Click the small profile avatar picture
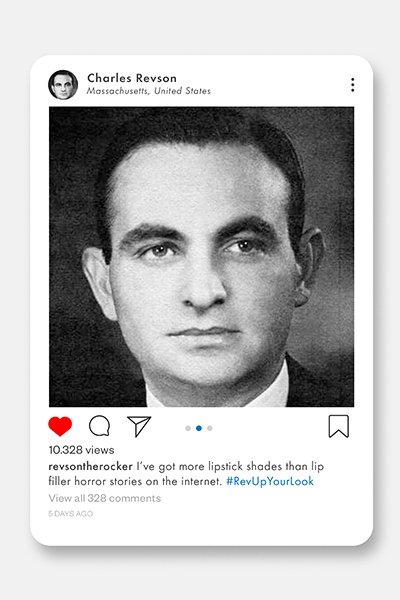 pos(63,85)
